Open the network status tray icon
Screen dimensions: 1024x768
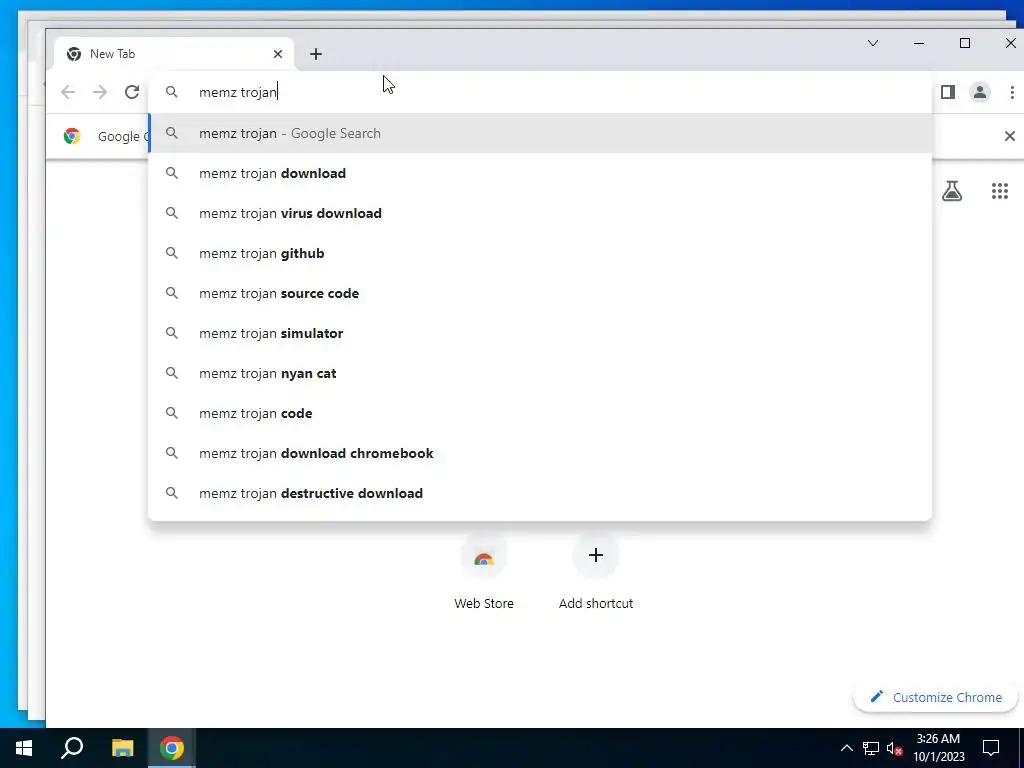pos(871,748)
